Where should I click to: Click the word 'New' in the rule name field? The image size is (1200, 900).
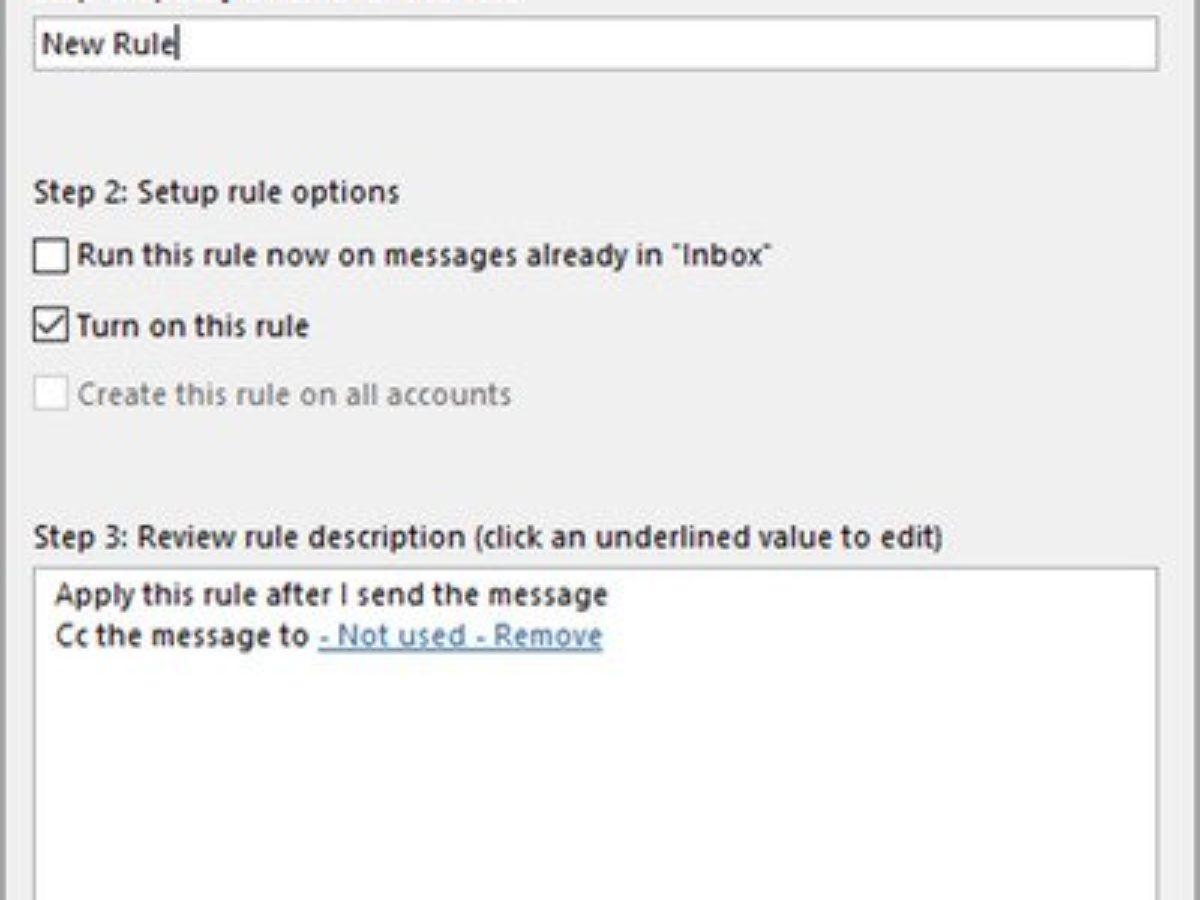pos(67,45)
